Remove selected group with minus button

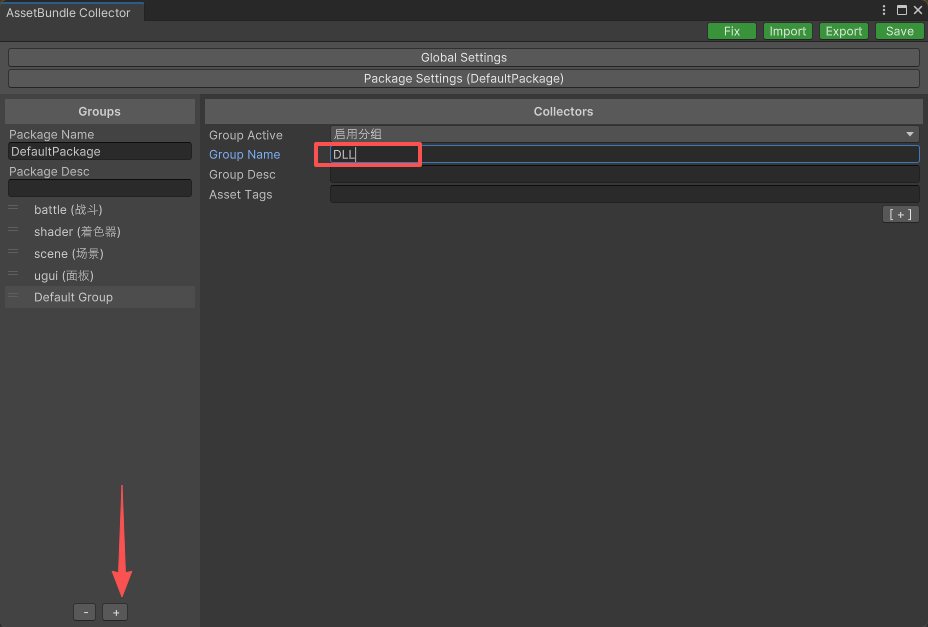click(x=85, y=612)
